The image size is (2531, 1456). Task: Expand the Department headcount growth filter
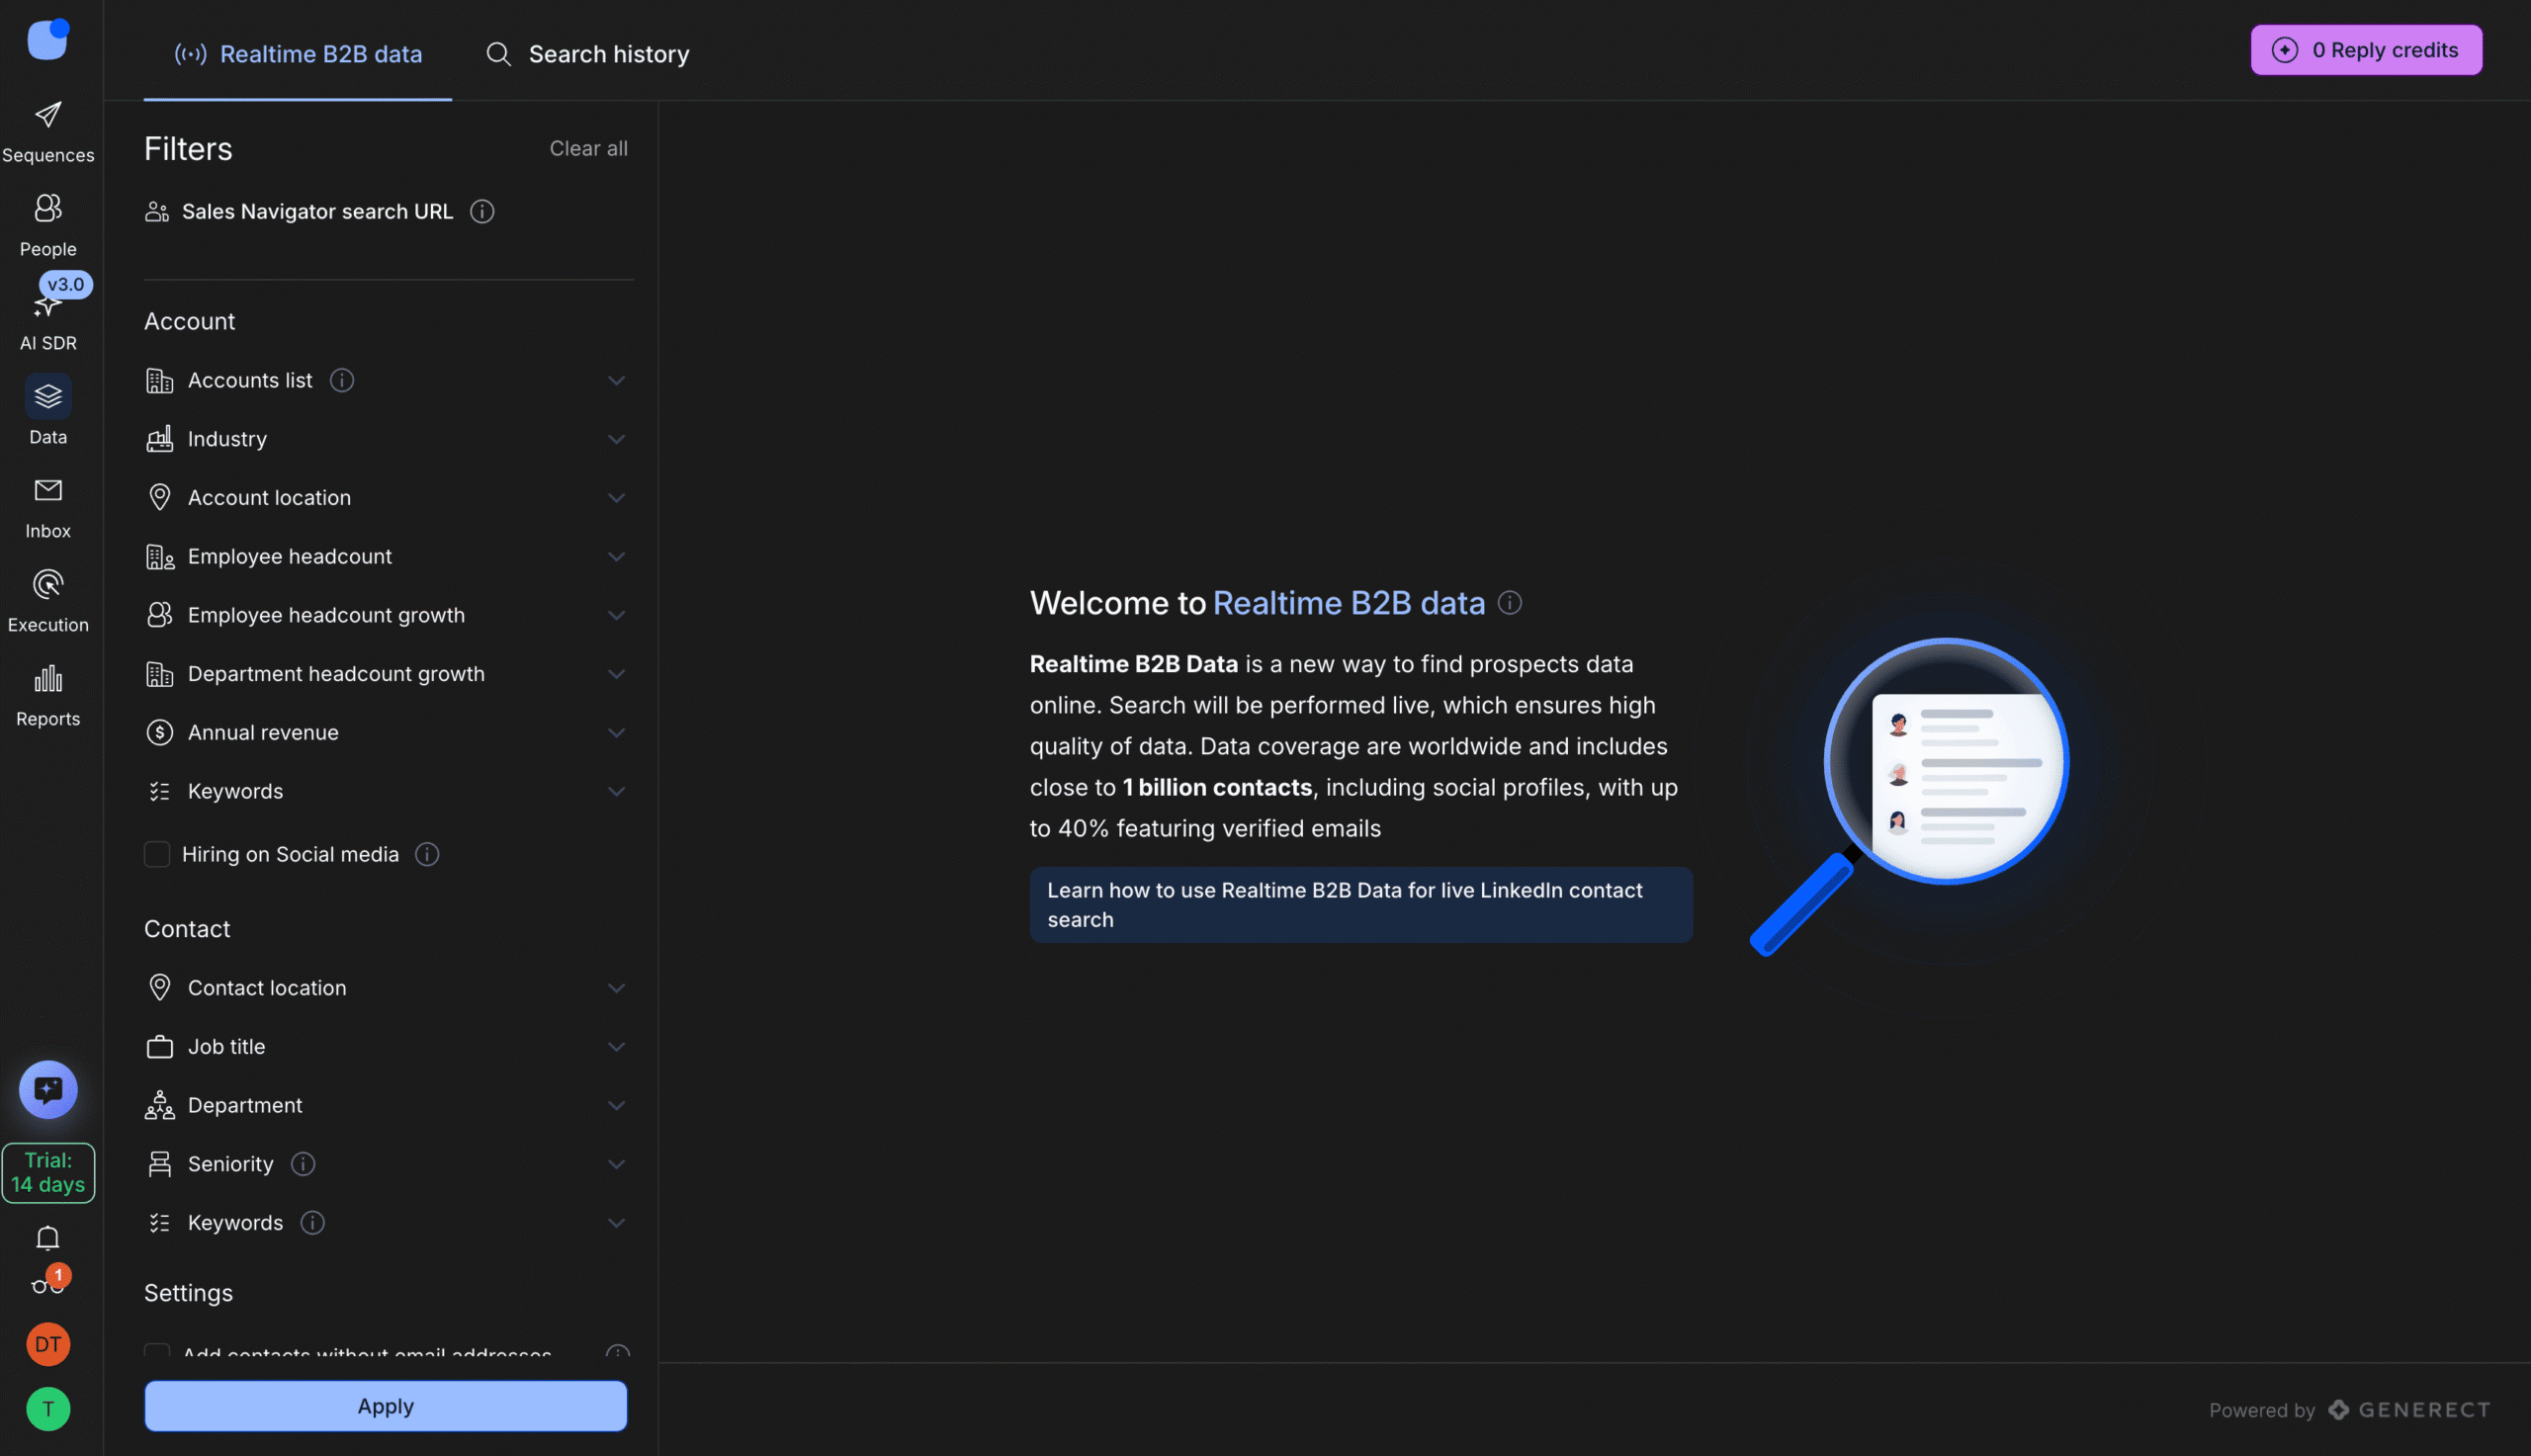click(616, 674)
